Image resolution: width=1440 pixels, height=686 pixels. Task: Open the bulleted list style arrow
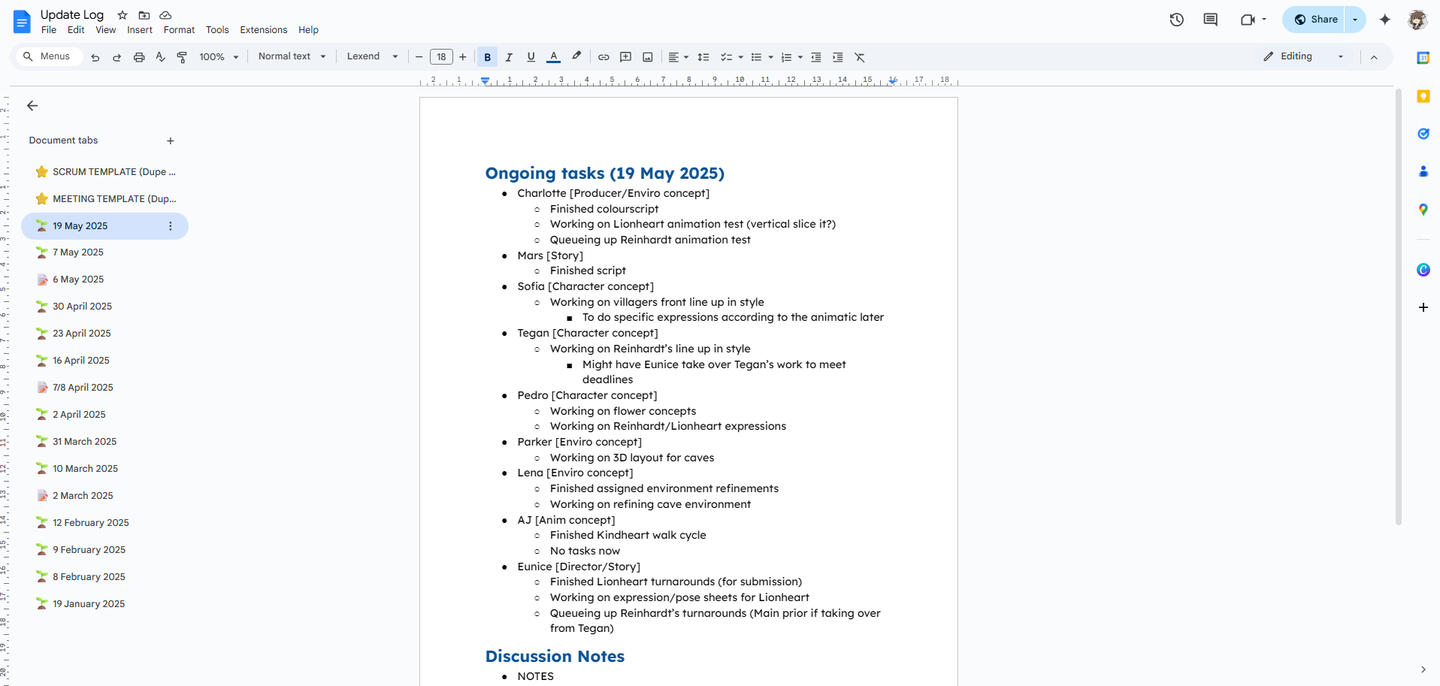(770, 57)
